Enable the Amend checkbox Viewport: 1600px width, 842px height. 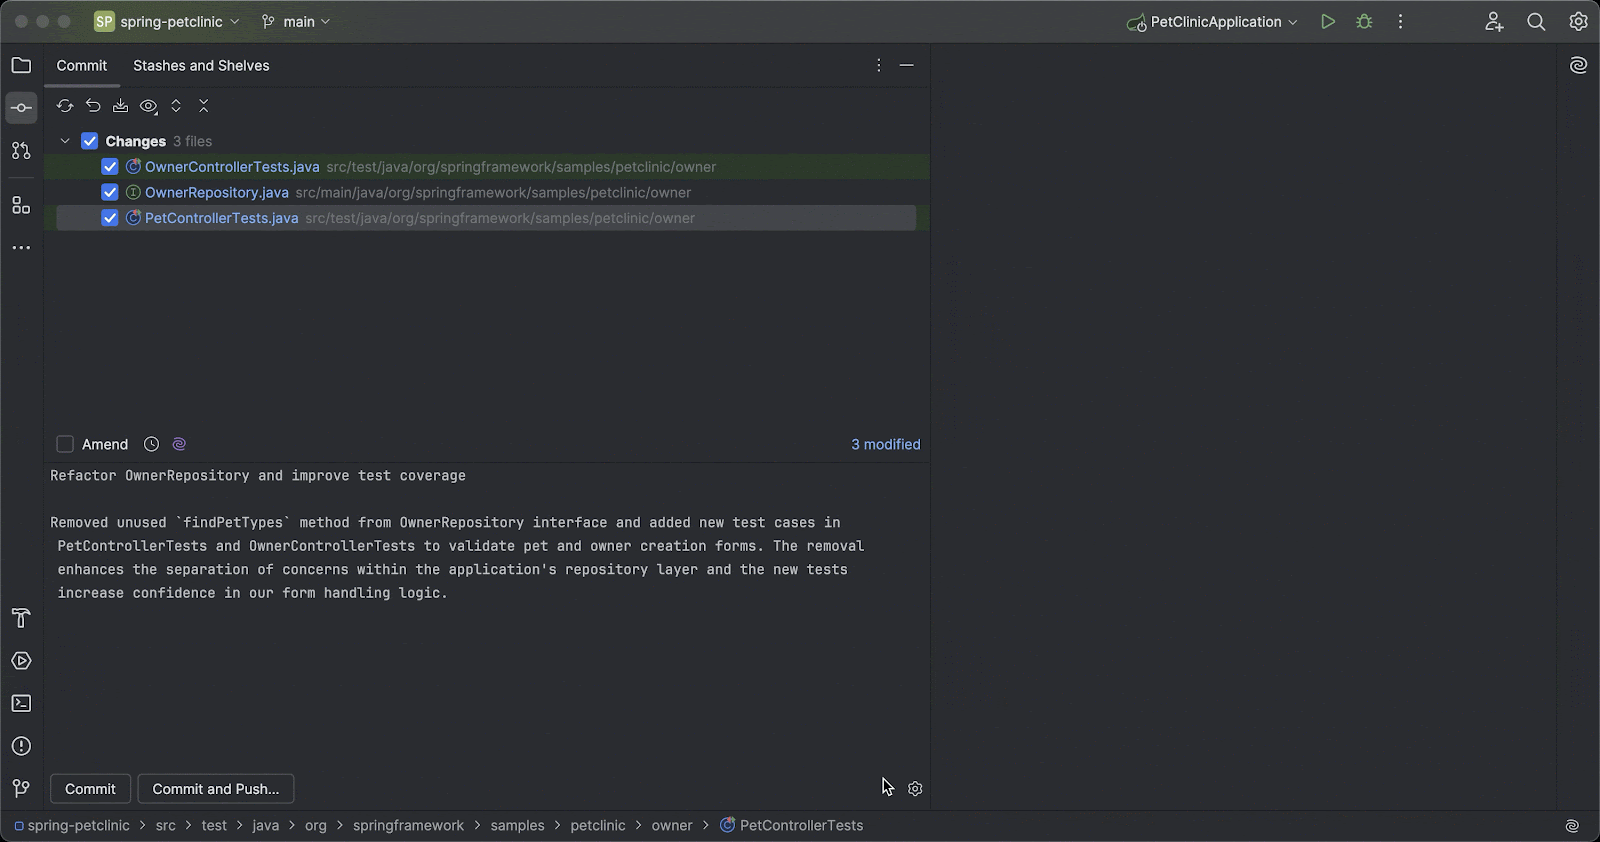coord(65,444)
